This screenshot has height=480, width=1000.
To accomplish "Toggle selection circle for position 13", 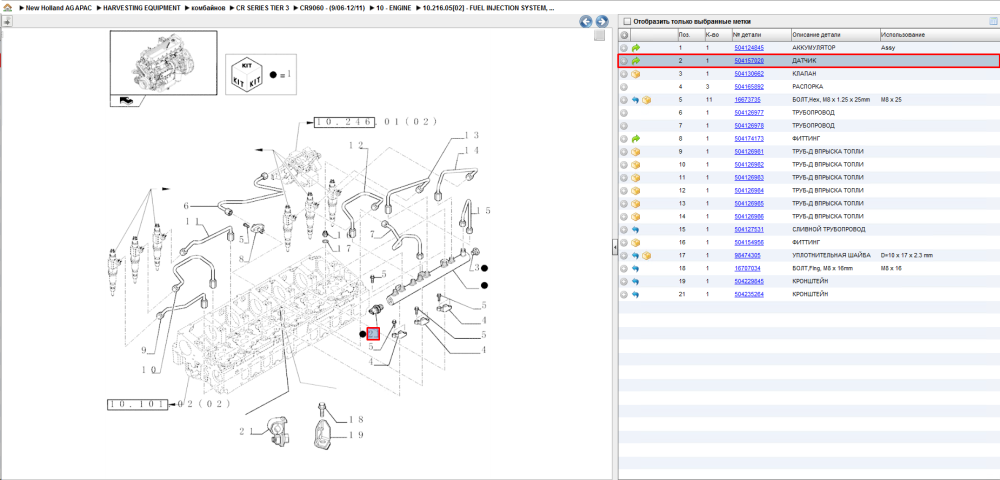I will tap(624, 204).
